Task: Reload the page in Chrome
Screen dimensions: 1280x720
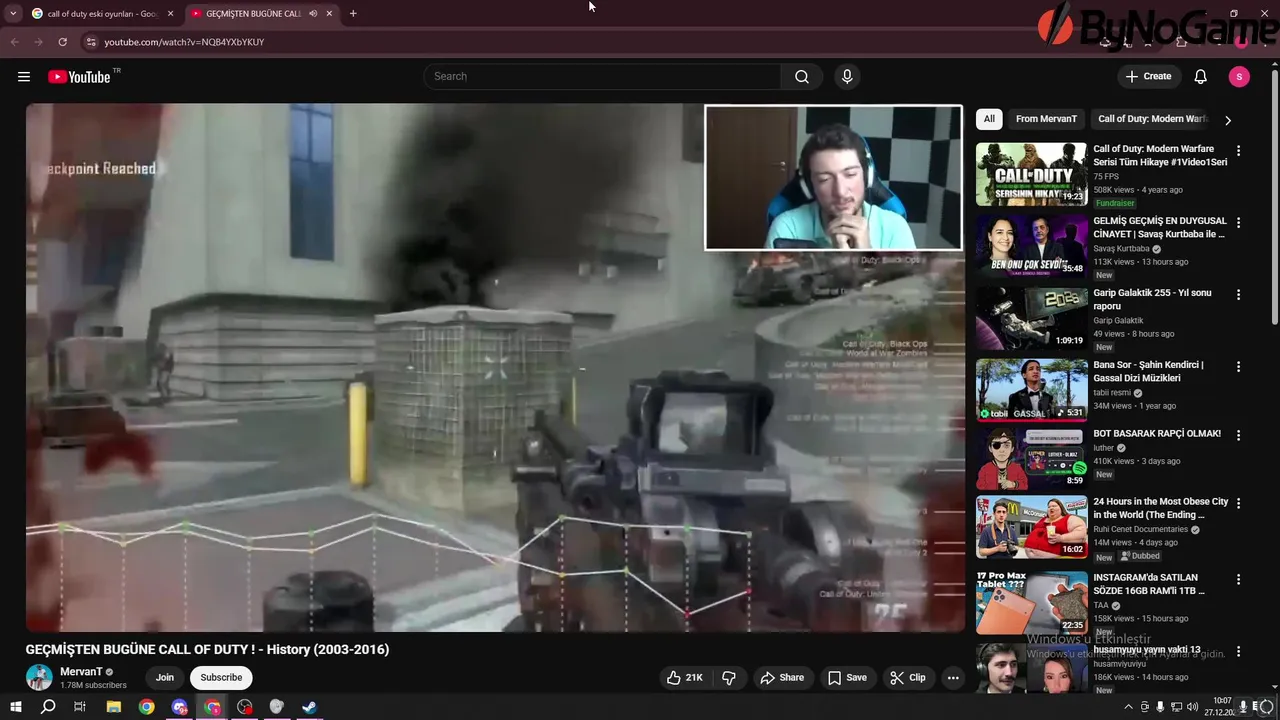Action: 62,42
